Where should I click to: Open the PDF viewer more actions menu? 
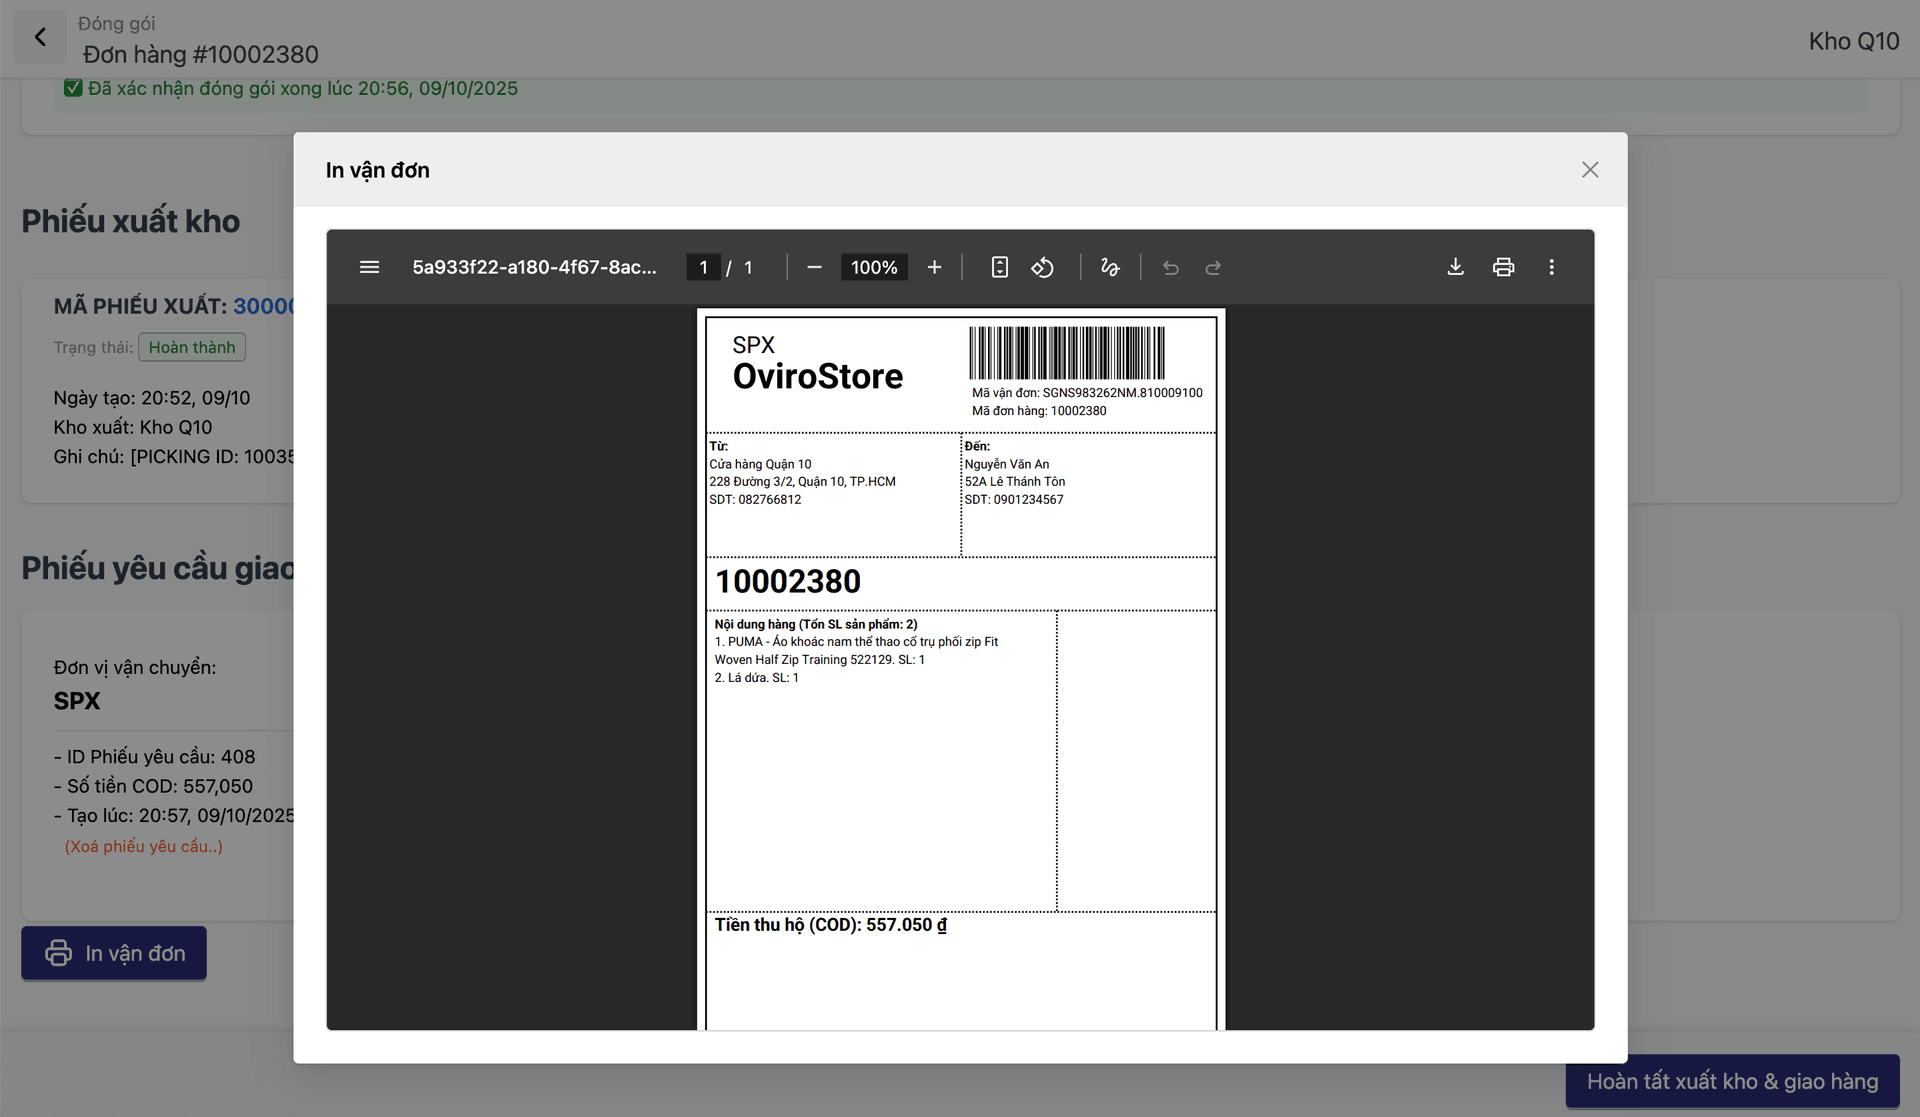tap(1551, 267)
